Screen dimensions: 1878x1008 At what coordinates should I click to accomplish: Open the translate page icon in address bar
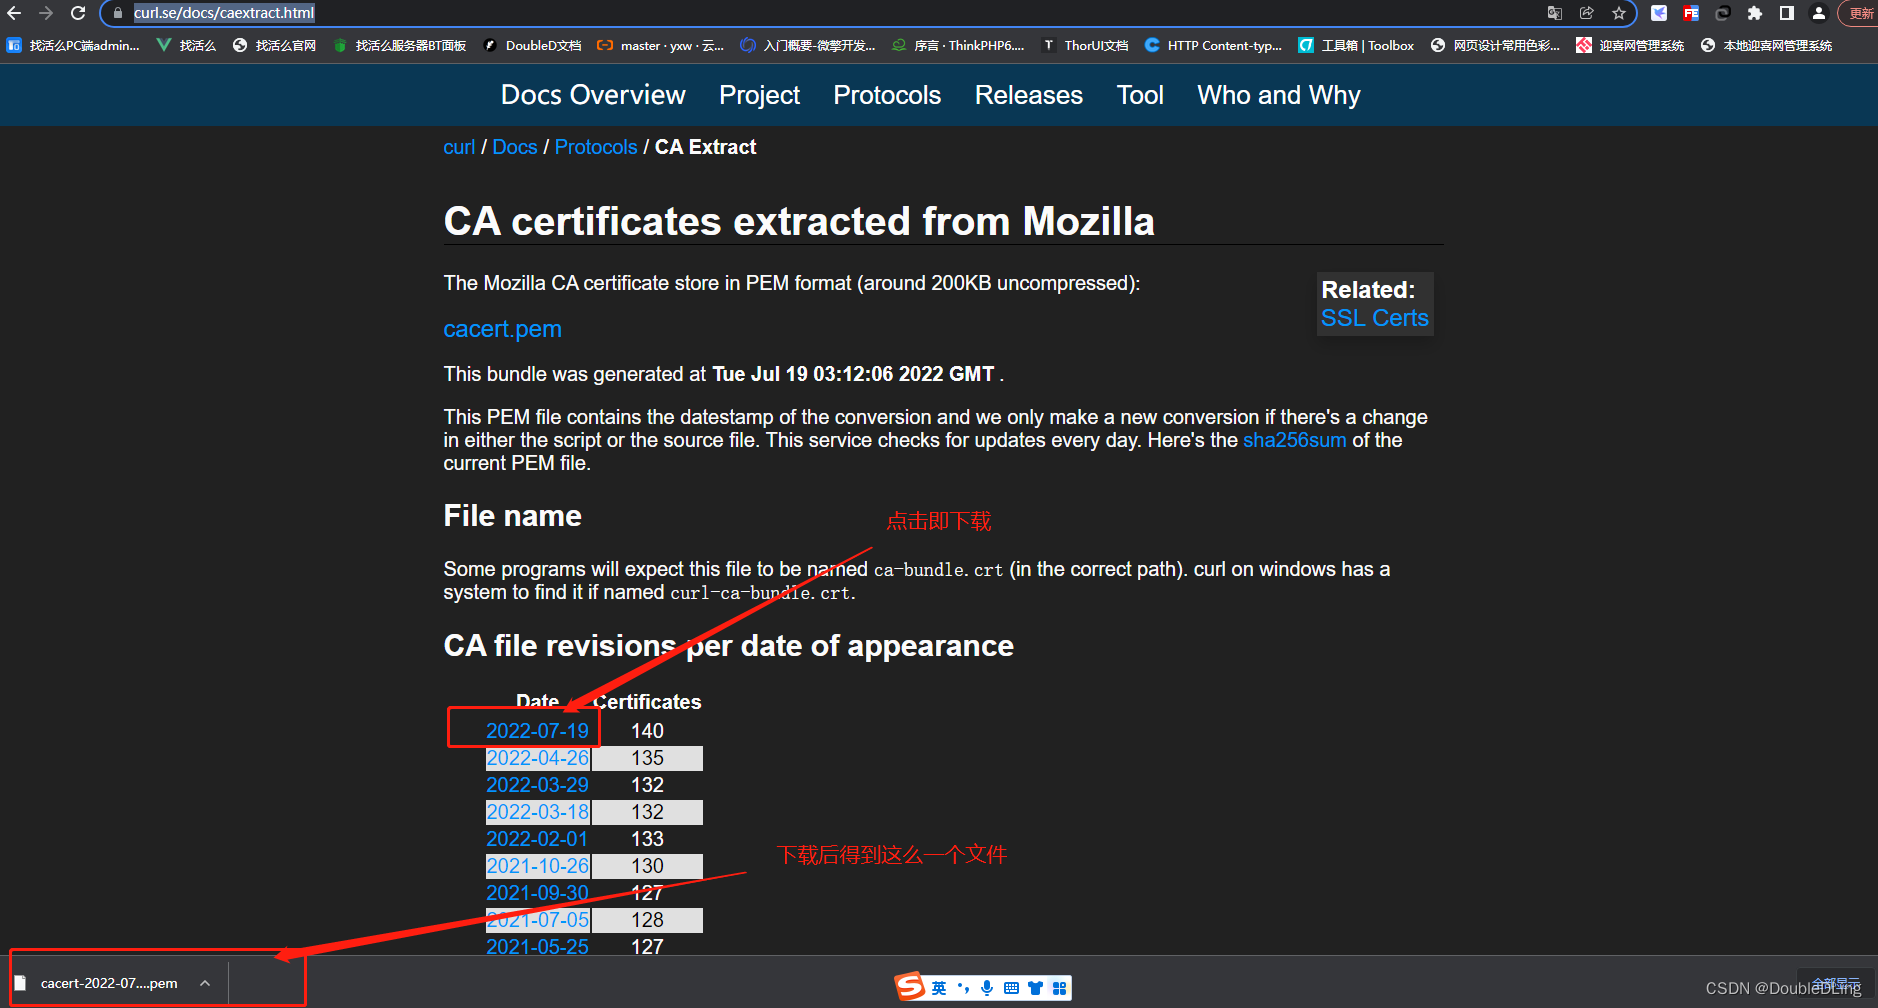pos(1555,13)
